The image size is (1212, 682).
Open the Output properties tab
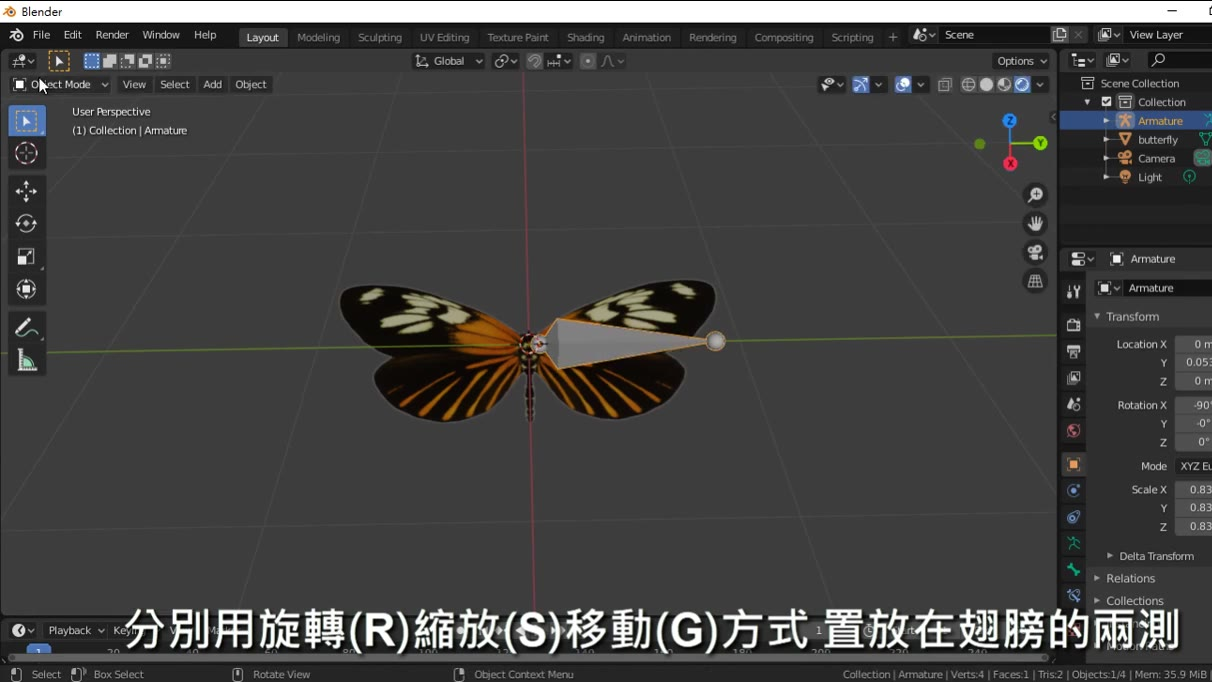click(x=1073, y=352)
